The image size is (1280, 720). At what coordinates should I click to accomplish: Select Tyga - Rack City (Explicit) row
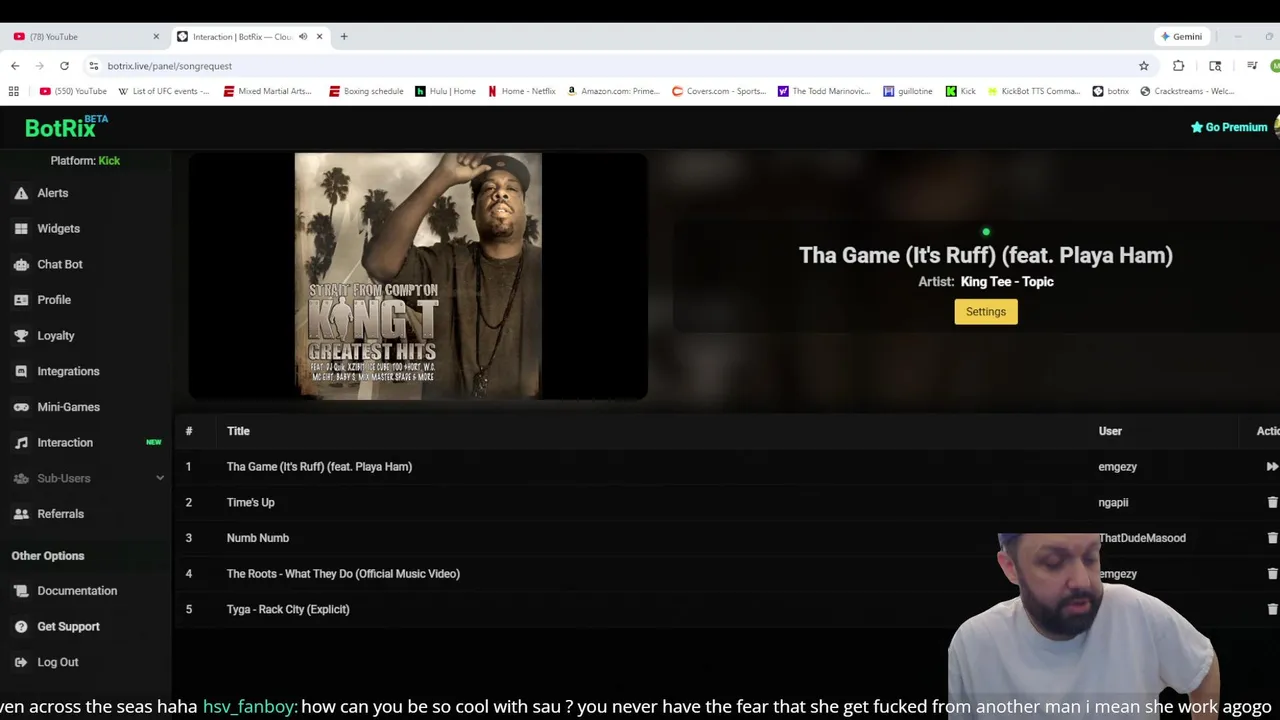pos(727,609)
